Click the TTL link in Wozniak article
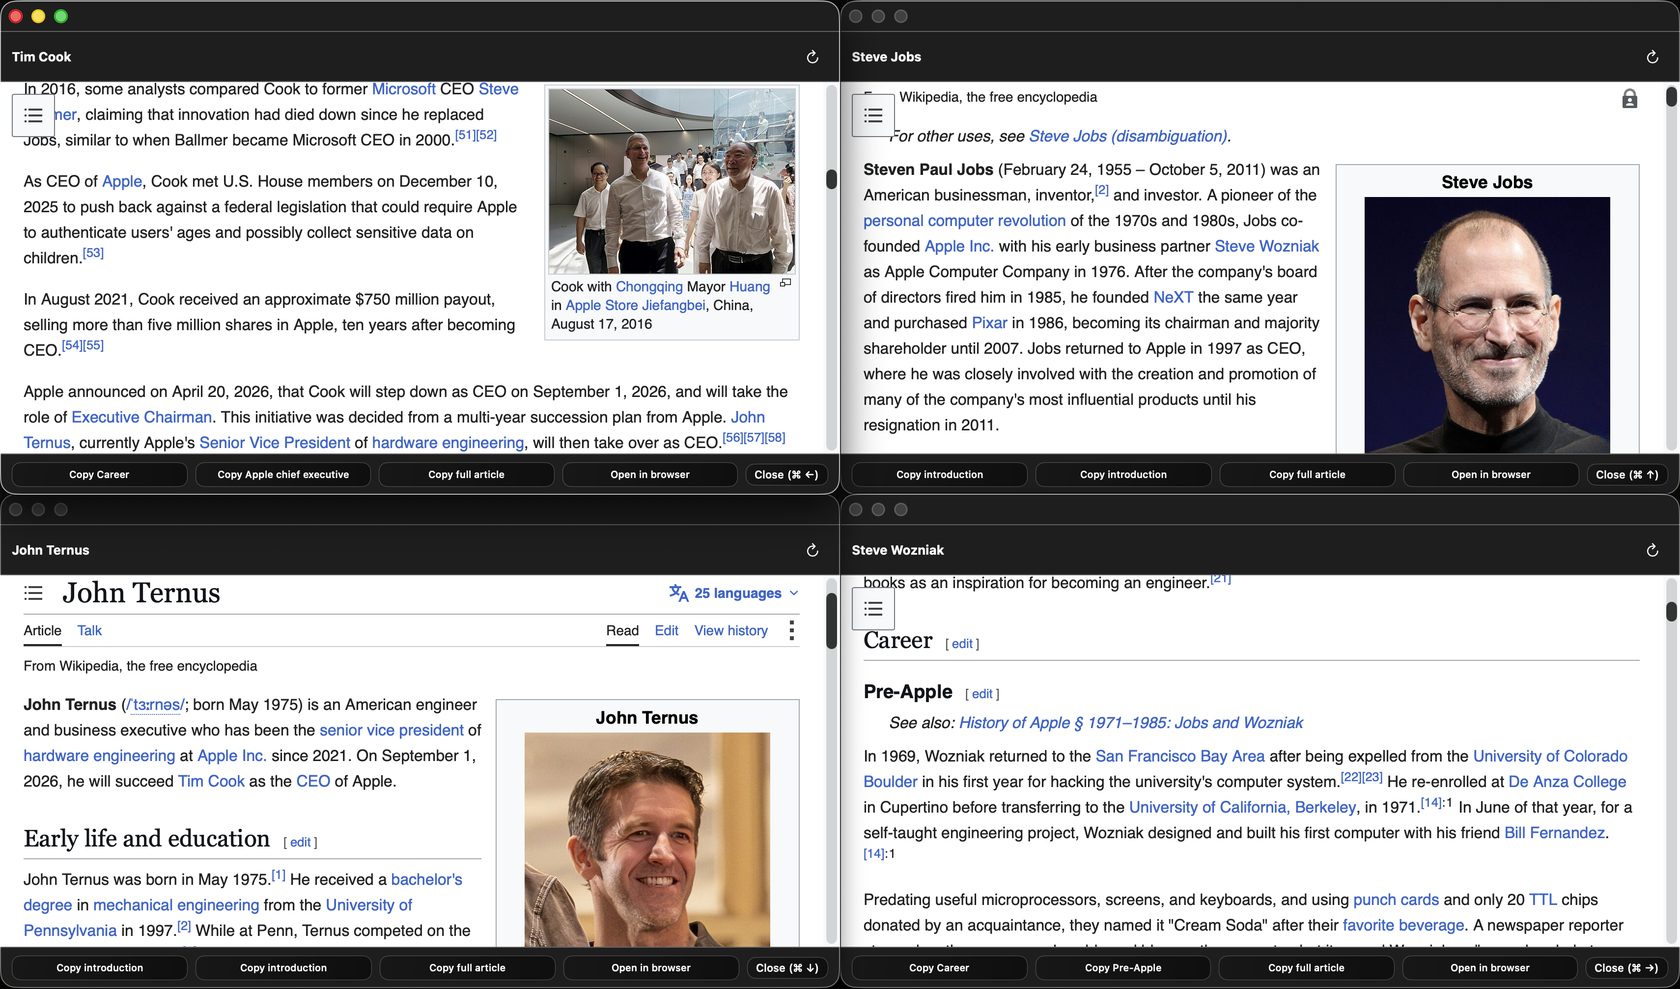The width and height of the screenshot is (1680, 989). pos(1543,900)
